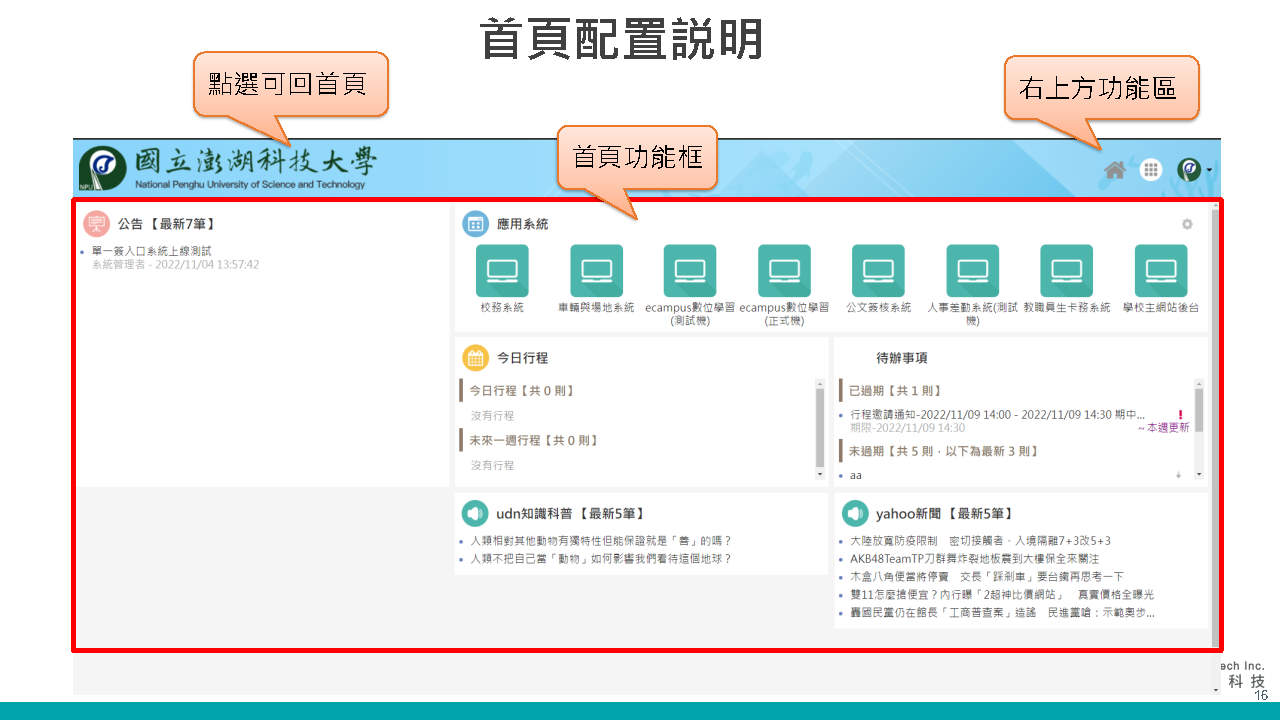The image size is (1280, 720).
Task: Click the yahoo新聞 speaker icon
Action: (854, 513)
